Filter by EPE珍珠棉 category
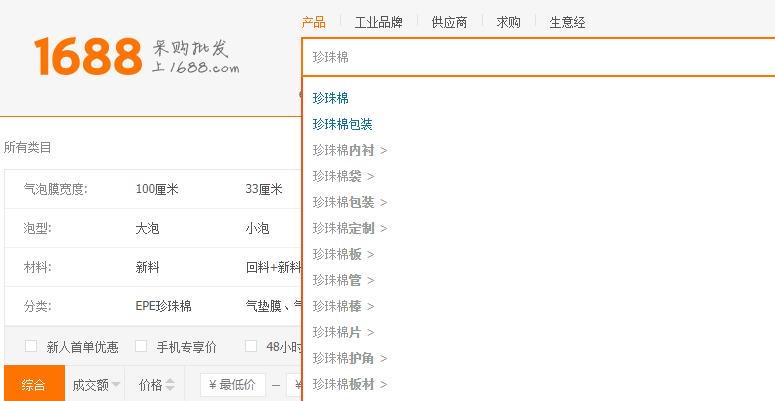Viewport: 775px width, 401px height. tap(164, 306)
